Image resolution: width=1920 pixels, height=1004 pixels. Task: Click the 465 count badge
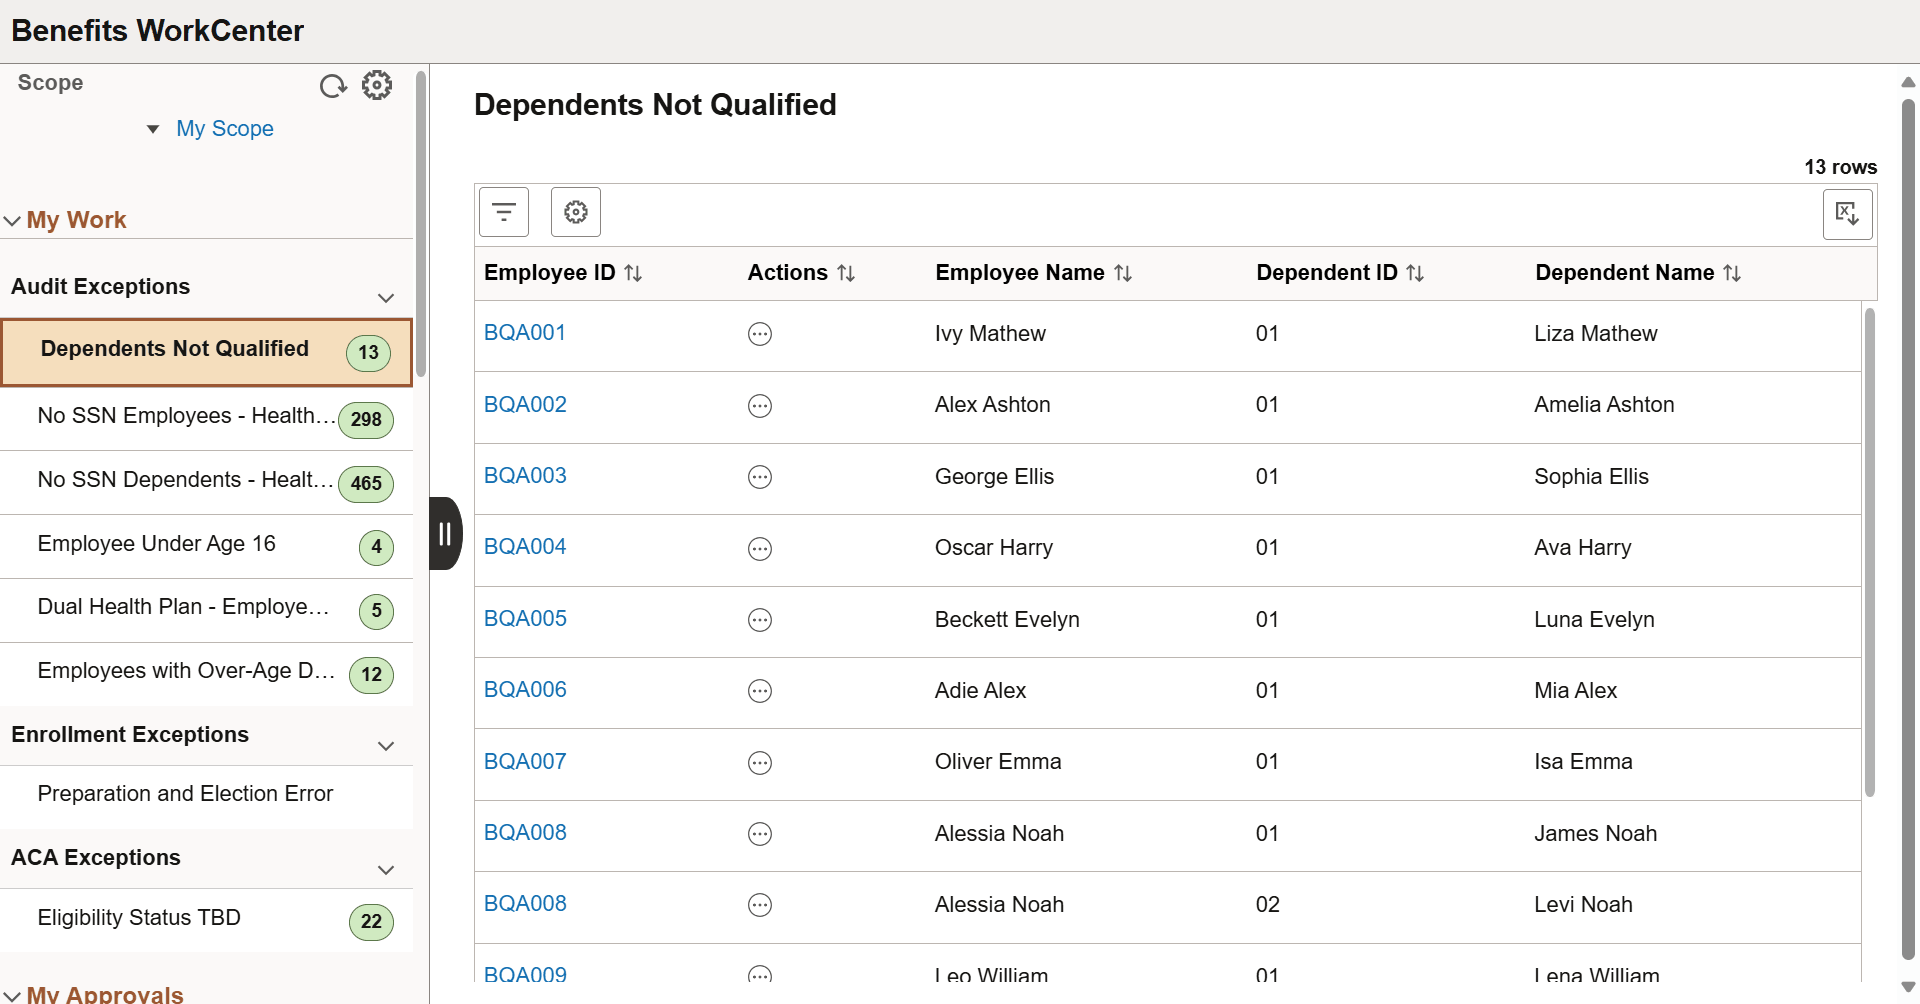[x=366, y=484]
